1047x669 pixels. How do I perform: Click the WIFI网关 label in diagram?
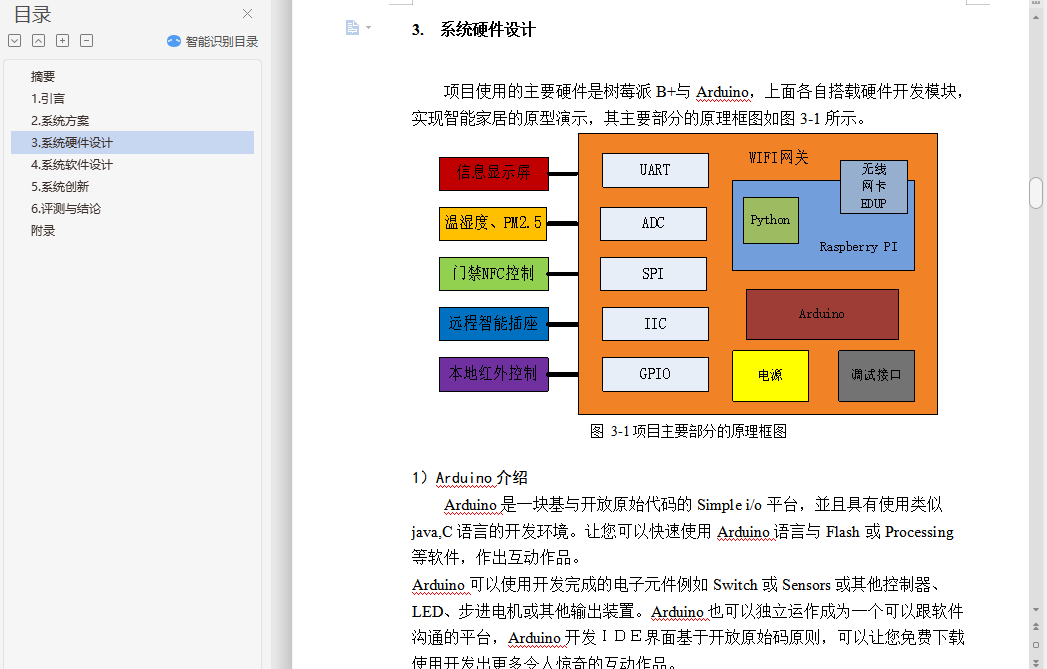pos(779,158)
